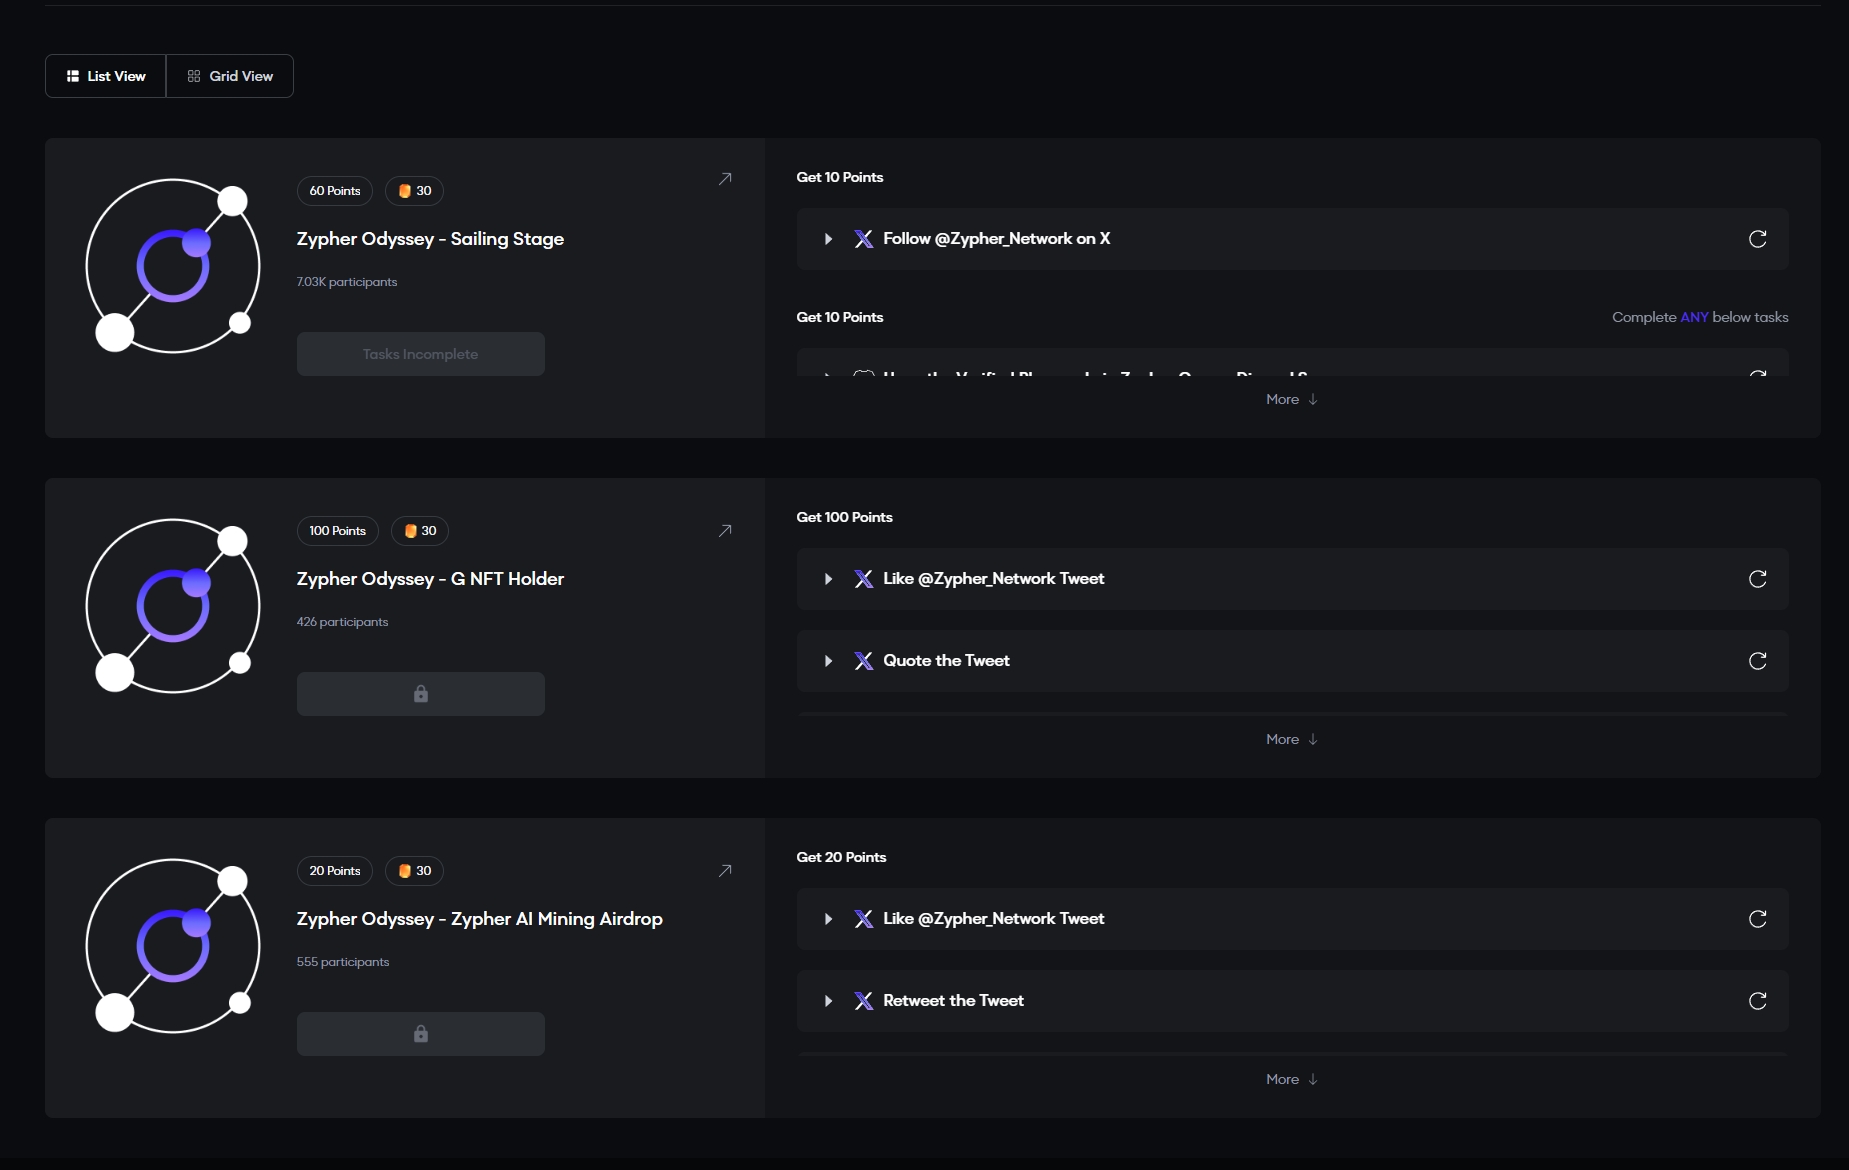Show more tasks for G NFT Holder
The width and height of the screenshot is (1849, 1170).
point(1291,739)
